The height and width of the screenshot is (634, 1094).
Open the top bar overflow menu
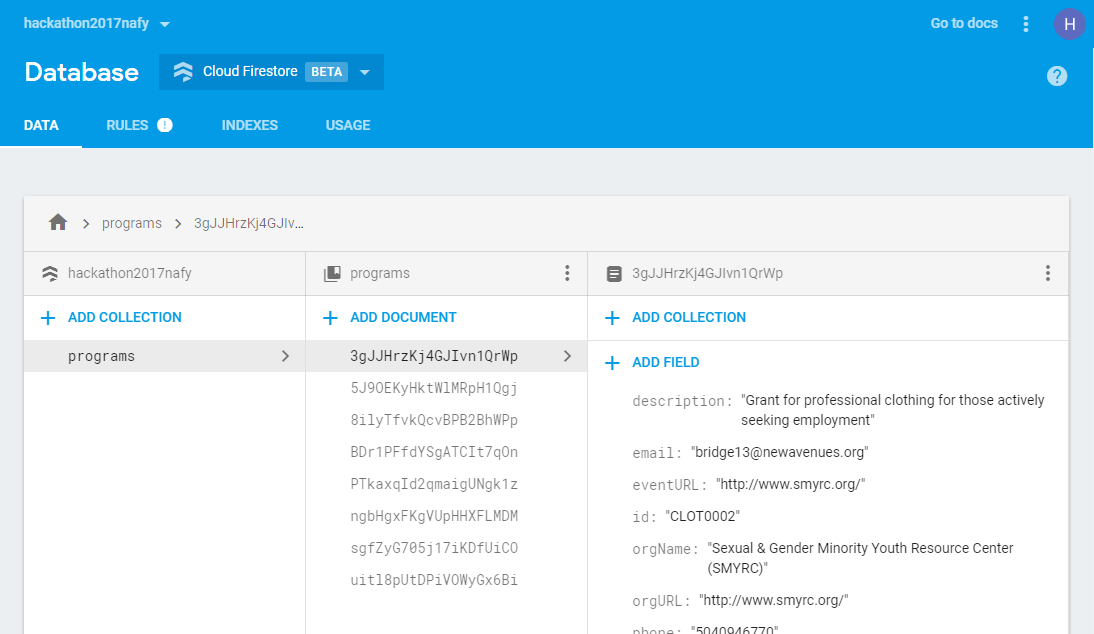click(x=1026, y=24)
